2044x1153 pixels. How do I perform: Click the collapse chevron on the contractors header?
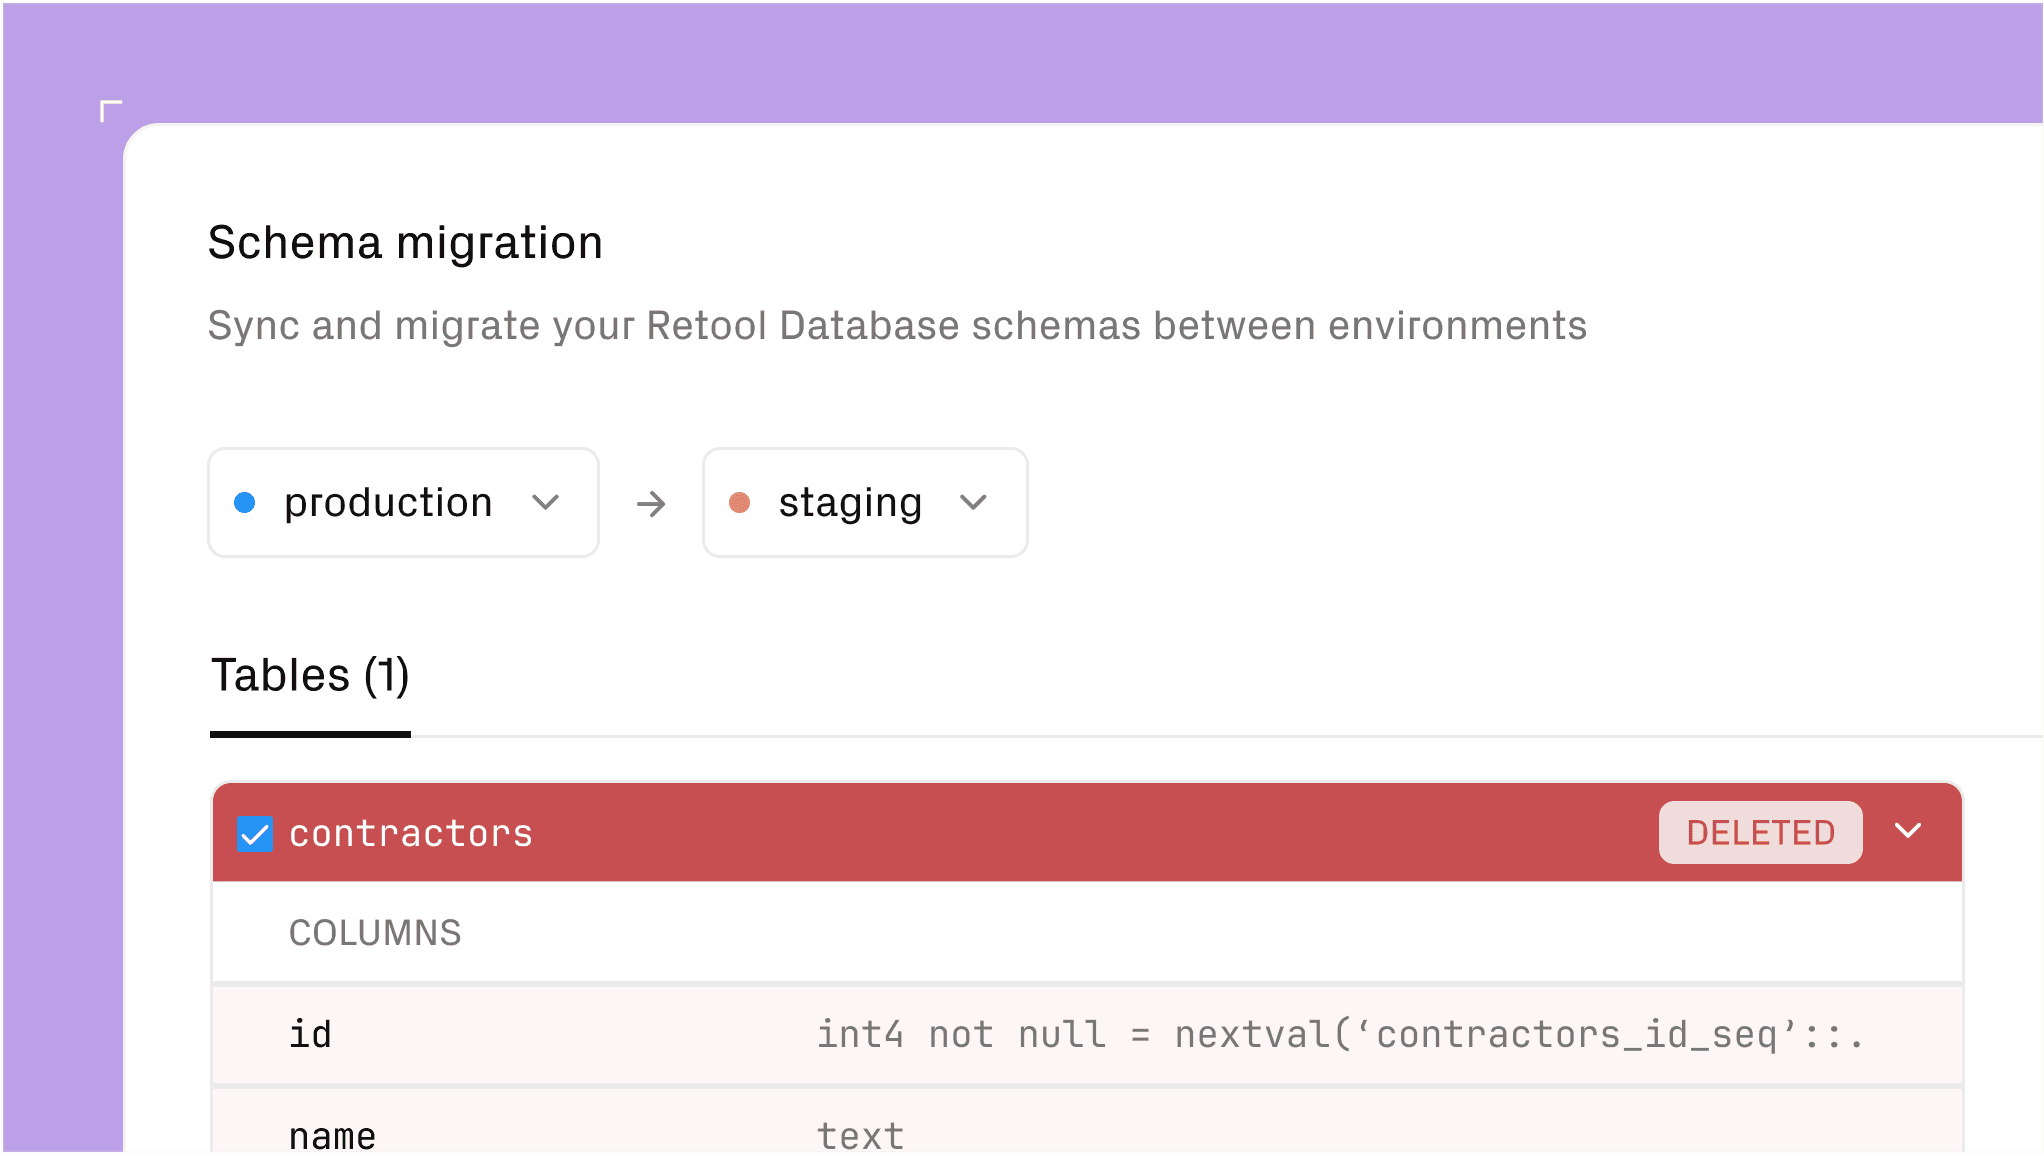(x=1908, y=831)
